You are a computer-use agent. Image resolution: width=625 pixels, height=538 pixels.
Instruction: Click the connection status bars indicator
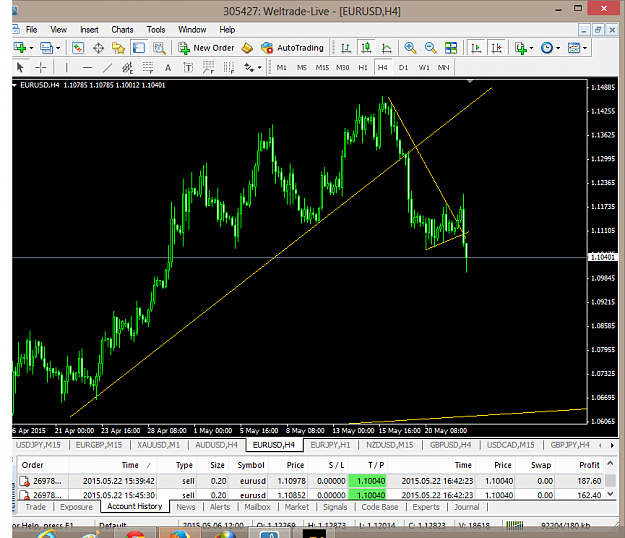coord(514,526)
